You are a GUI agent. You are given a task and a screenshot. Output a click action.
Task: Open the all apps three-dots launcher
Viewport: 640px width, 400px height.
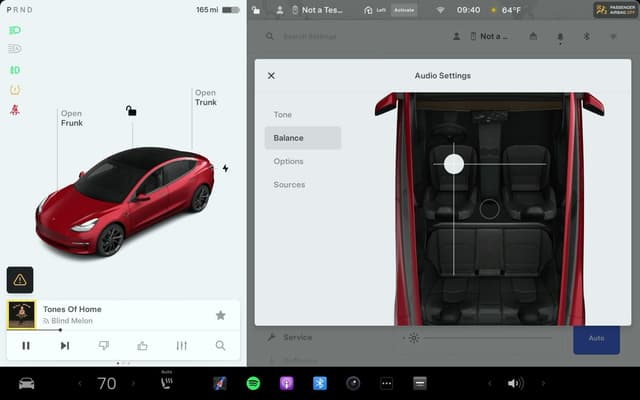386,383
